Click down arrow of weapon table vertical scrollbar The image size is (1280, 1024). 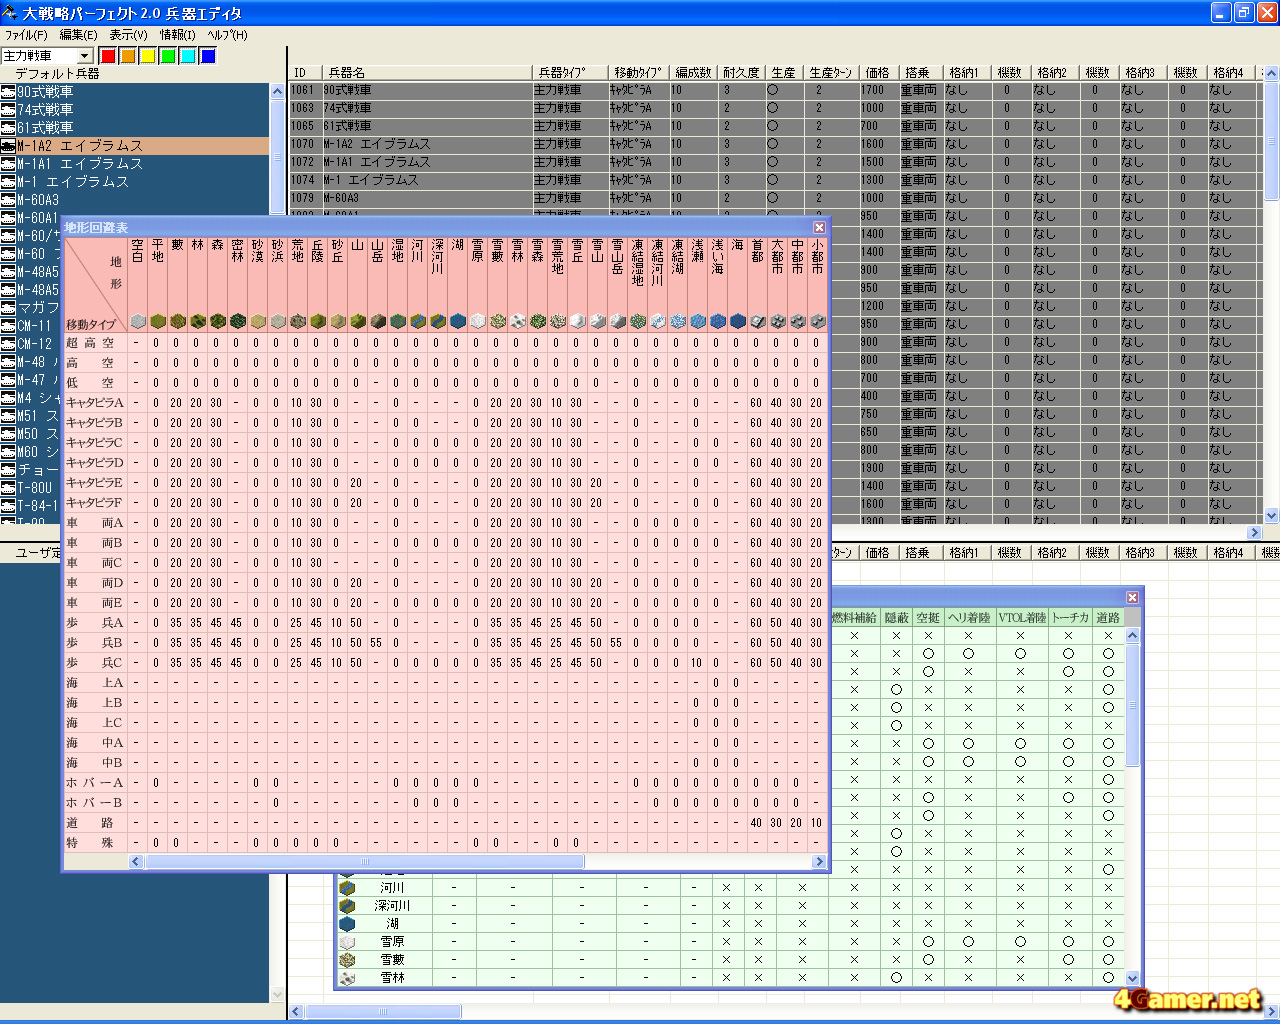1272,516
